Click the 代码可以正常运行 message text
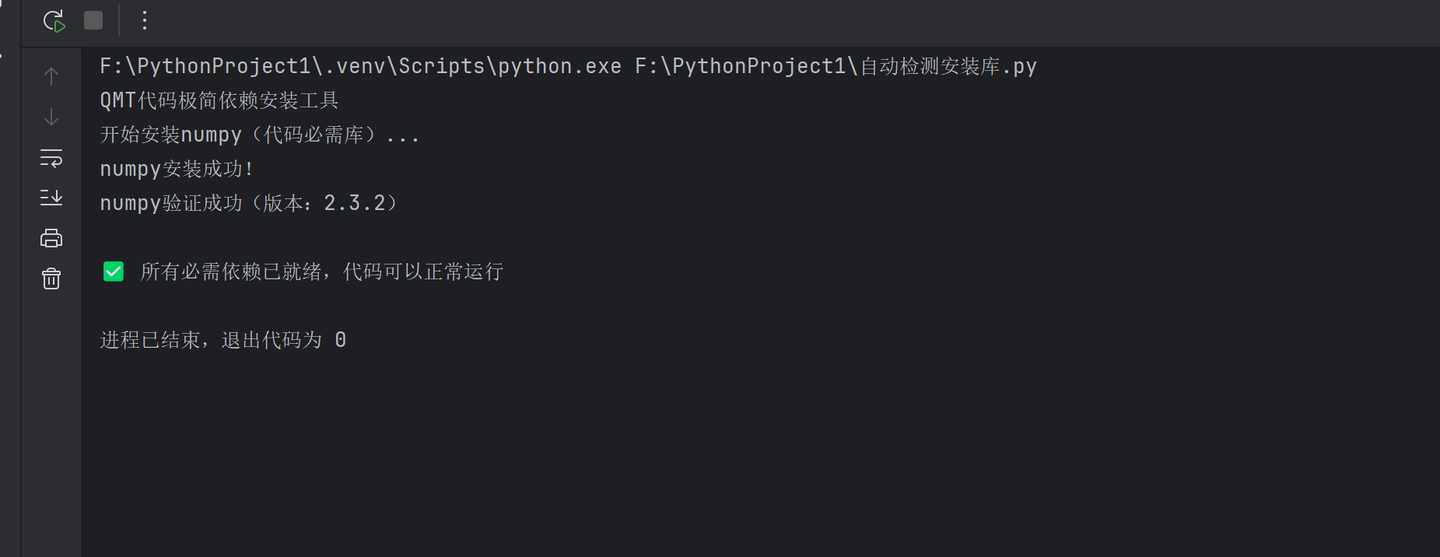Viewport: 1440px width, 557px height. tap(422, 271)
